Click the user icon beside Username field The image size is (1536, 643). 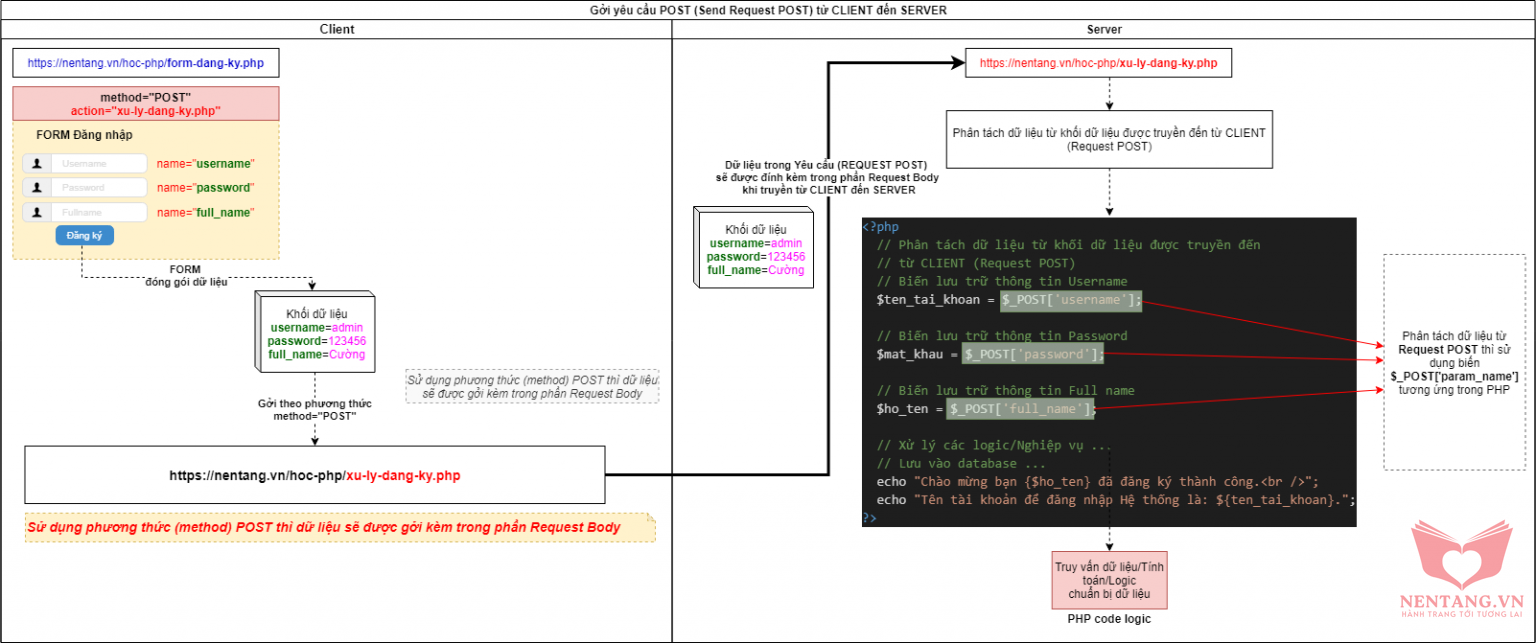tap(38, 163)
